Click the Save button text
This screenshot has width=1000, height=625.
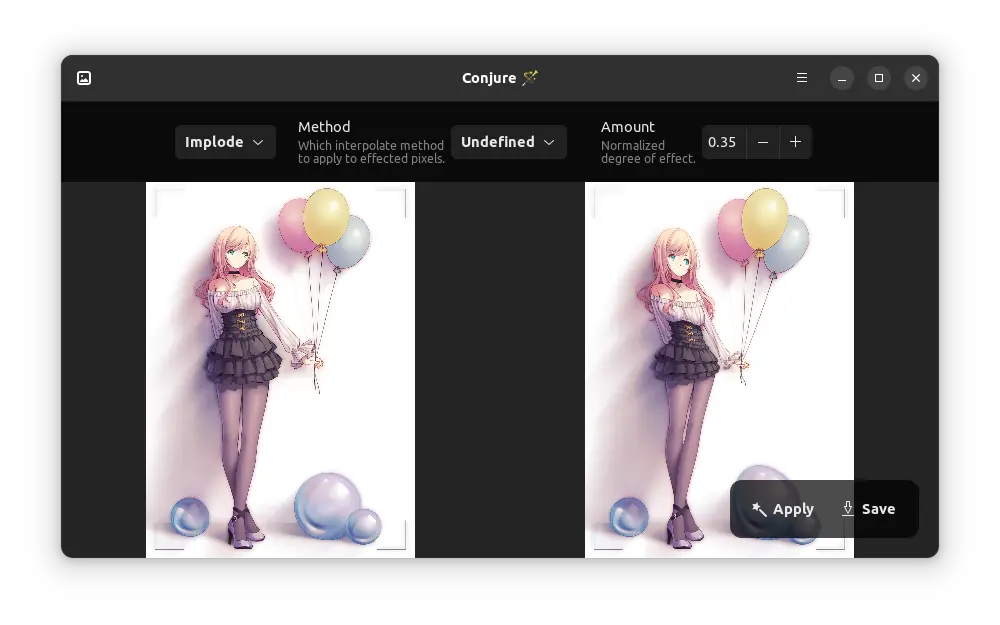coord(878,509)
